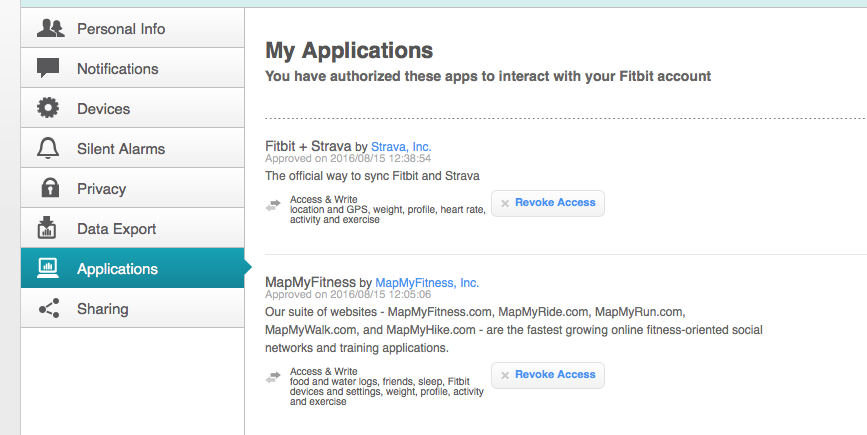Click the Personal Info people icon
Viewport: 867px width, 435px height.
click(x=49, y=29)
